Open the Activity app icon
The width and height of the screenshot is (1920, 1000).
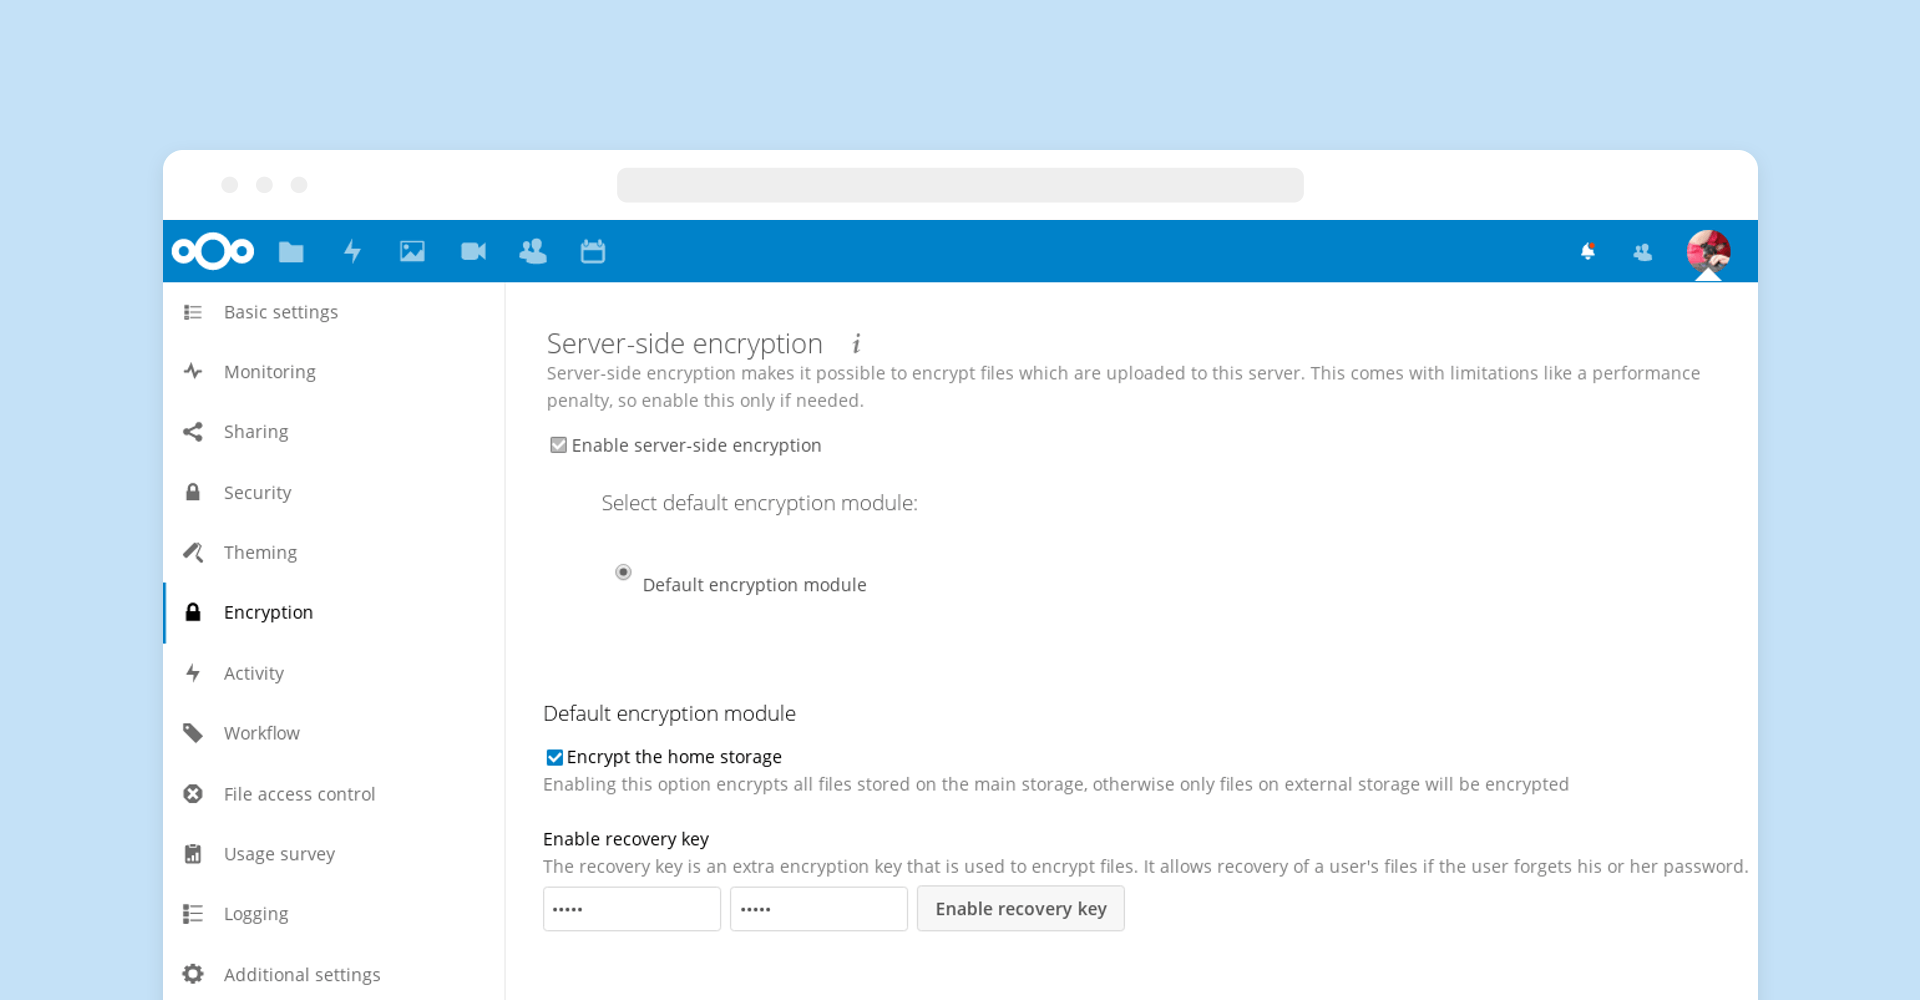pyautogui.click(x=352, y=251)
